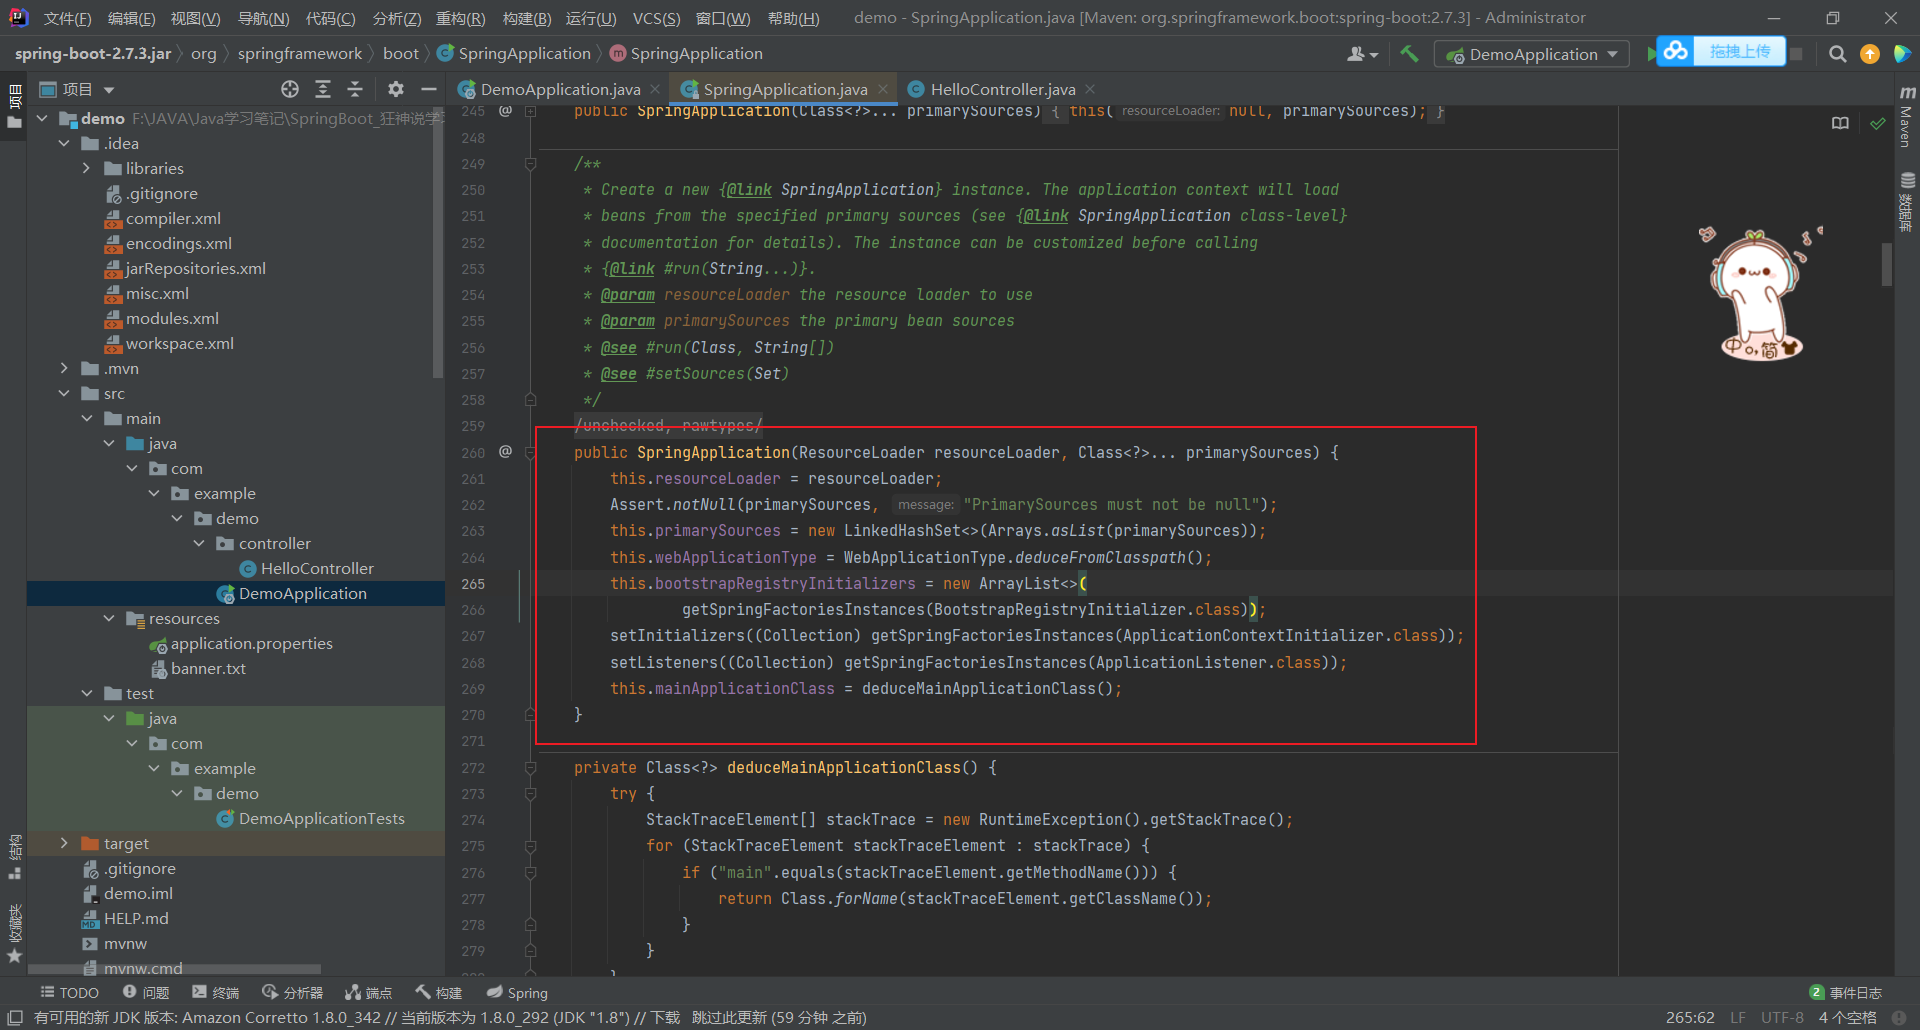Collapse the src folder

(65, 393)
